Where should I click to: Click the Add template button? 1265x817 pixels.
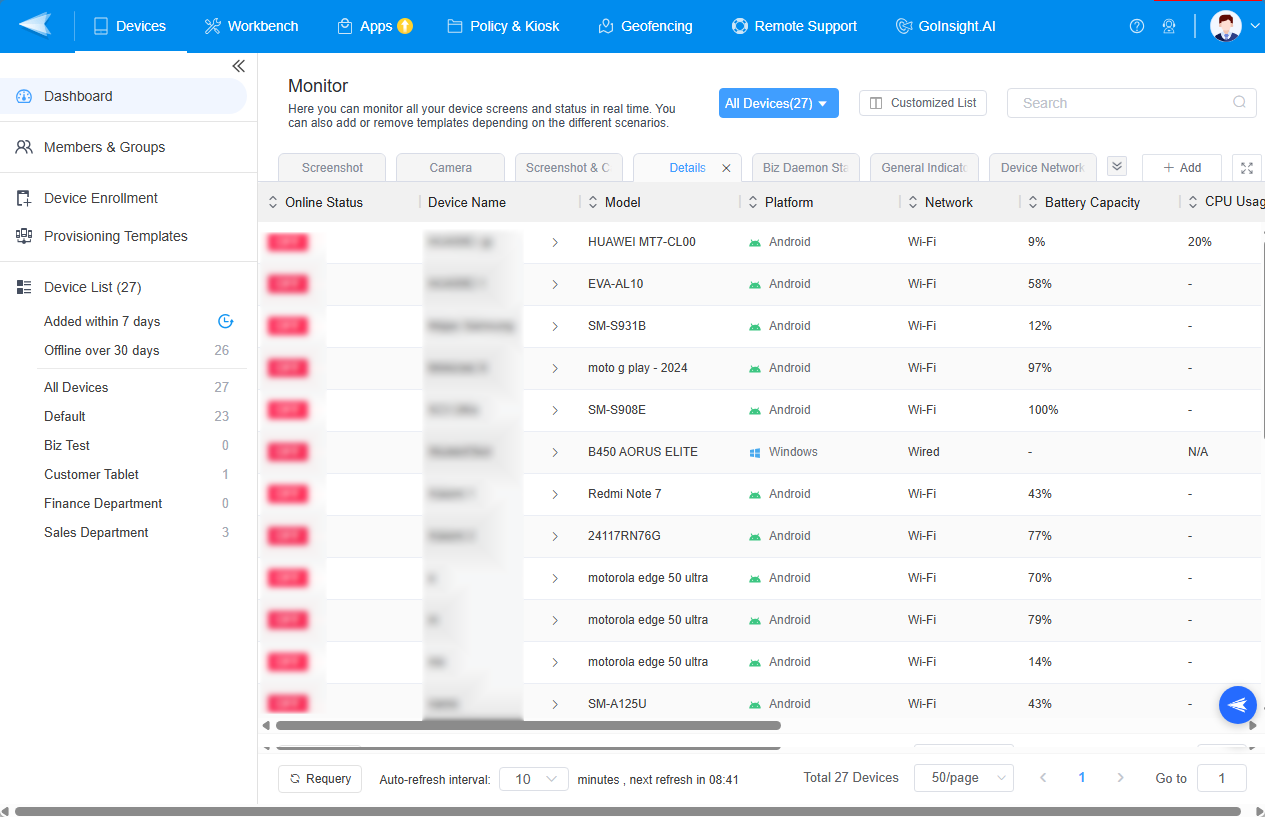tap(1182, 168)
